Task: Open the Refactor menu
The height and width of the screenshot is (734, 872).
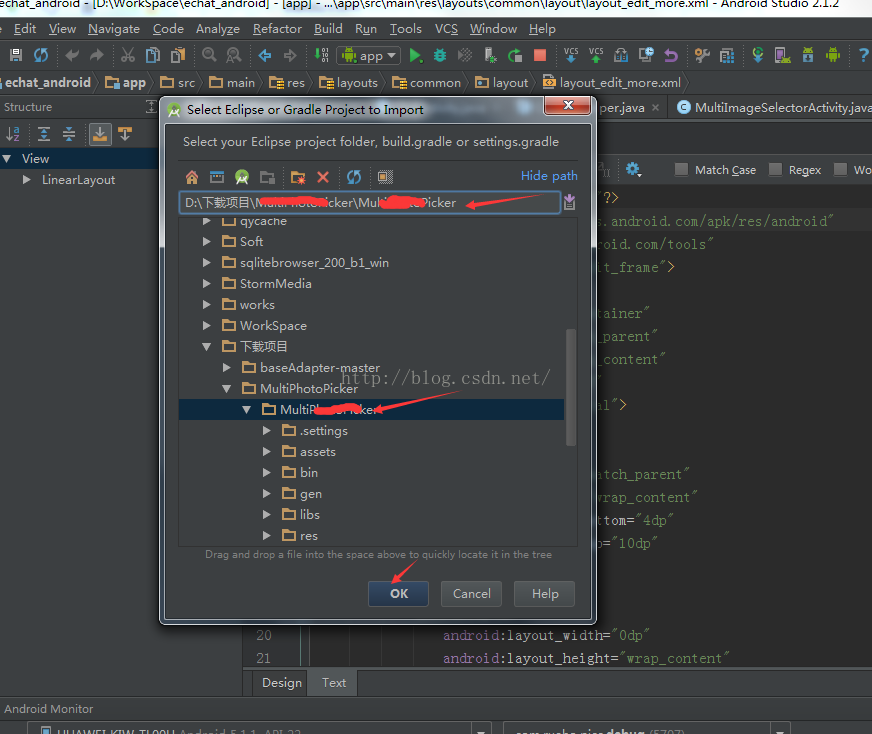Action: click(277, 29)
